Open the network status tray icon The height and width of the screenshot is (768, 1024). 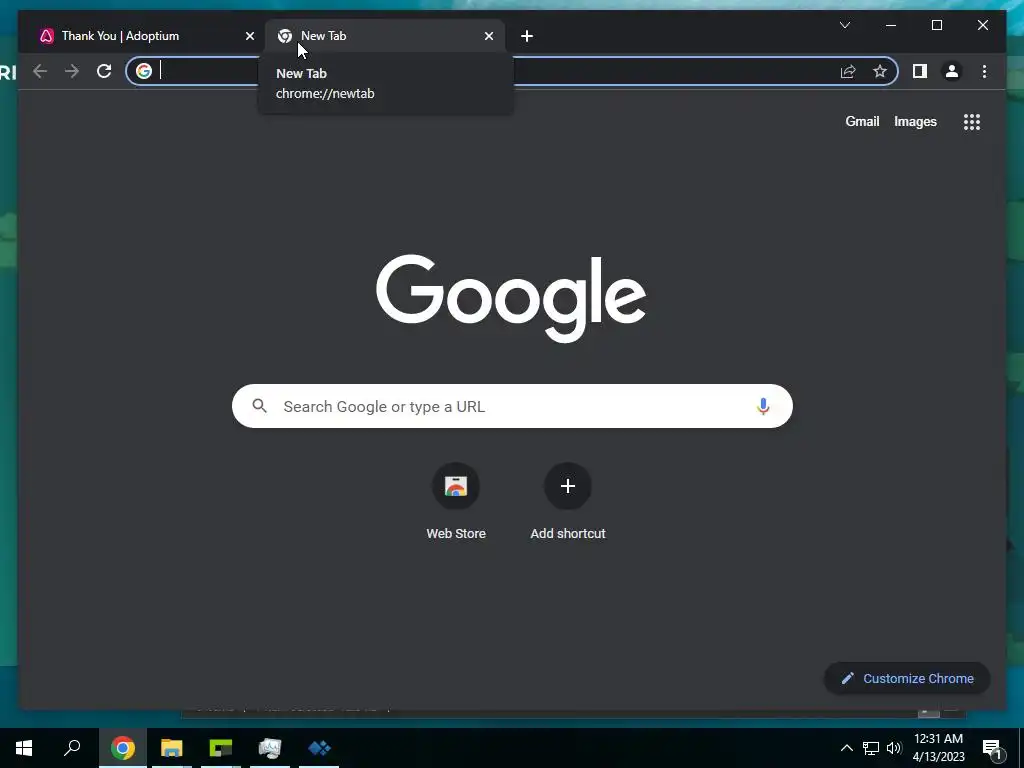click(871, 748)
